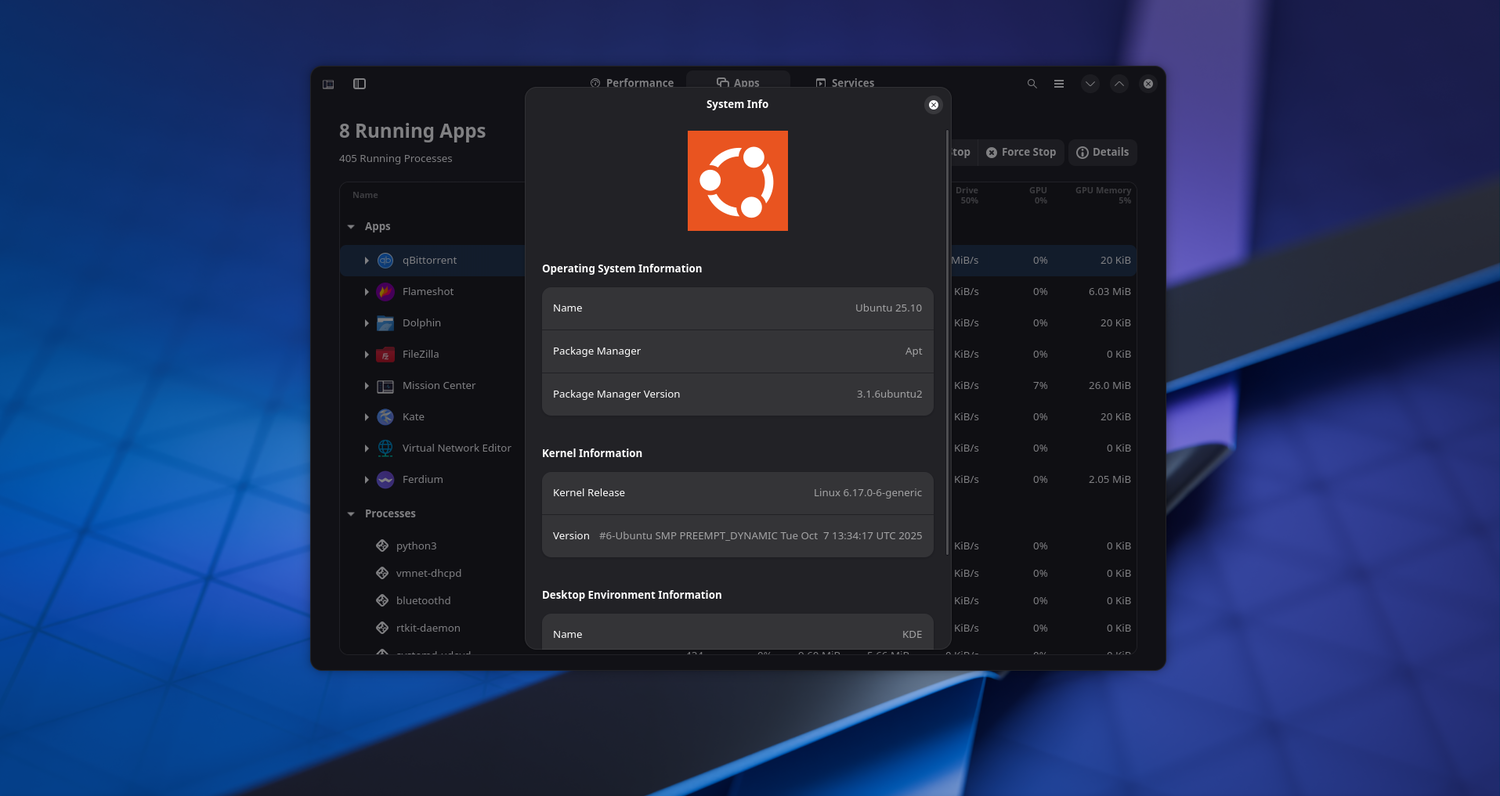Viewport: 1500px width, 796px height.
Task: Click Mission Center's GPU usage "7%"
Action: coord(1040,386)
